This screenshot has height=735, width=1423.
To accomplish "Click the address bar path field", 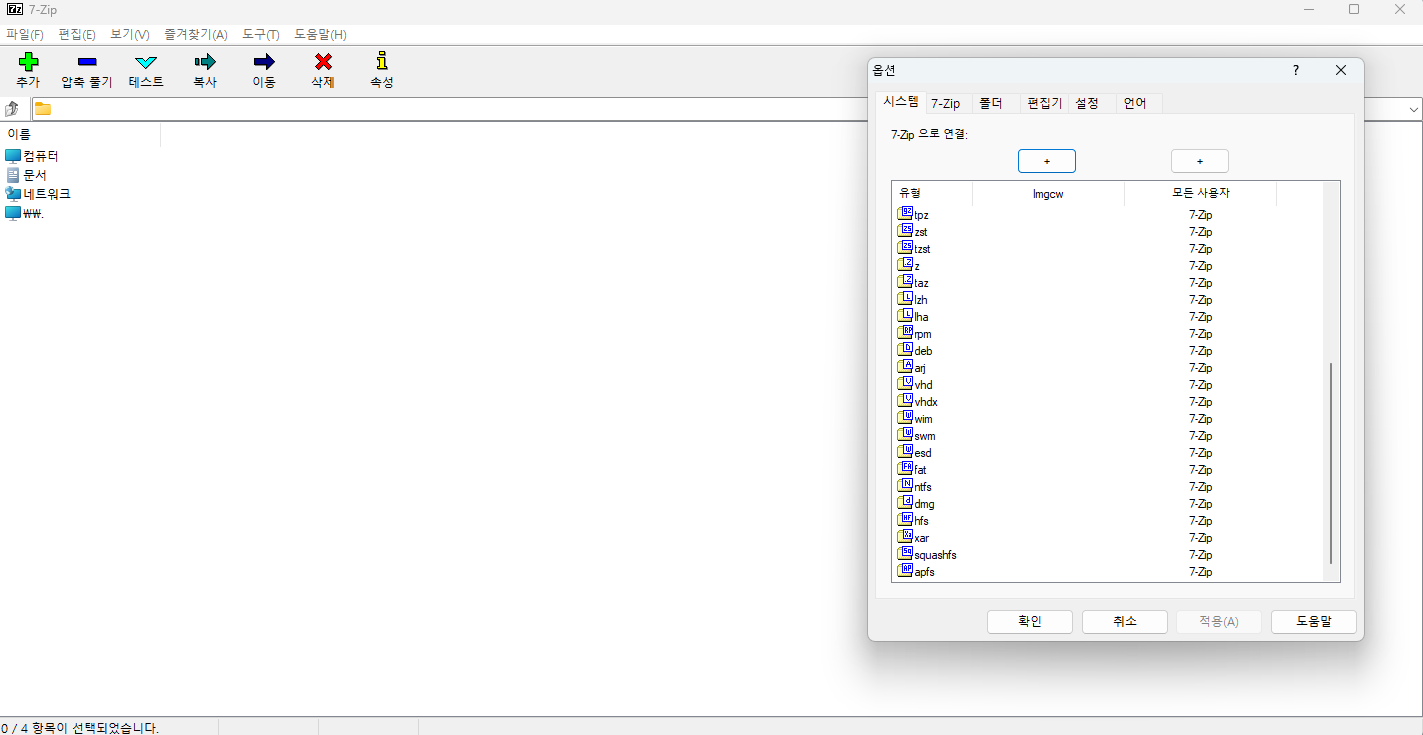I will coord(720,109).
